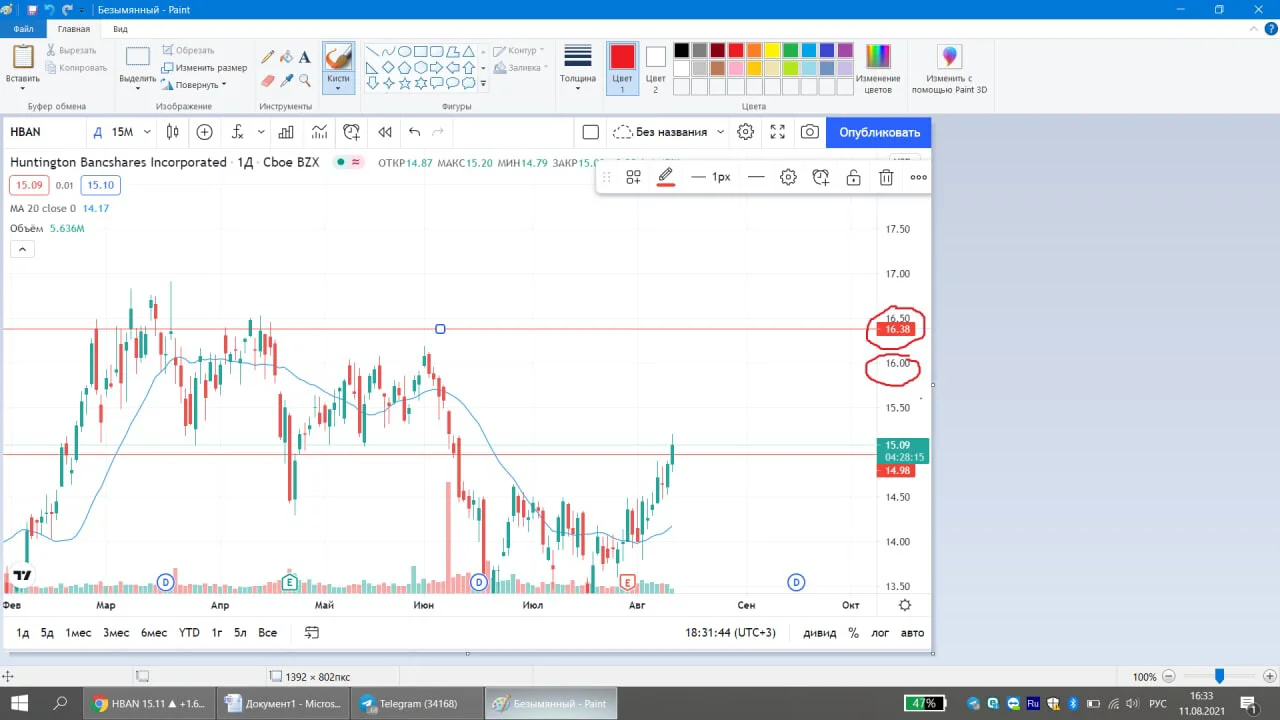Image resolution: width=1280 pixels, height=720 pixels.
Task: Choose the Diamond shape
Action: 388,68
